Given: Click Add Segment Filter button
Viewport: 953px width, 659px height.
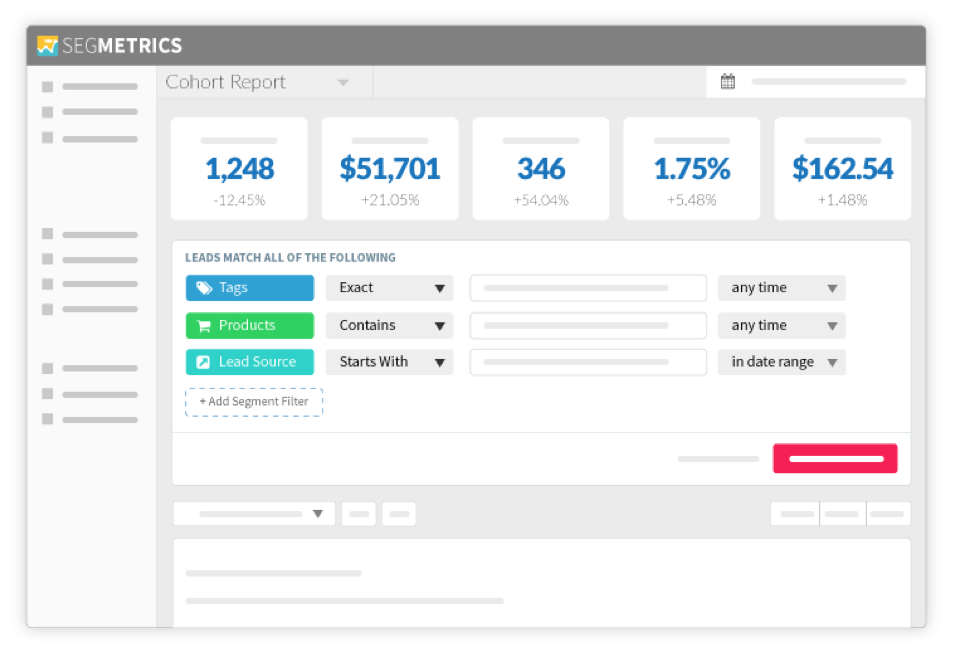Looking at the screenshot, I should click(254, 402).
